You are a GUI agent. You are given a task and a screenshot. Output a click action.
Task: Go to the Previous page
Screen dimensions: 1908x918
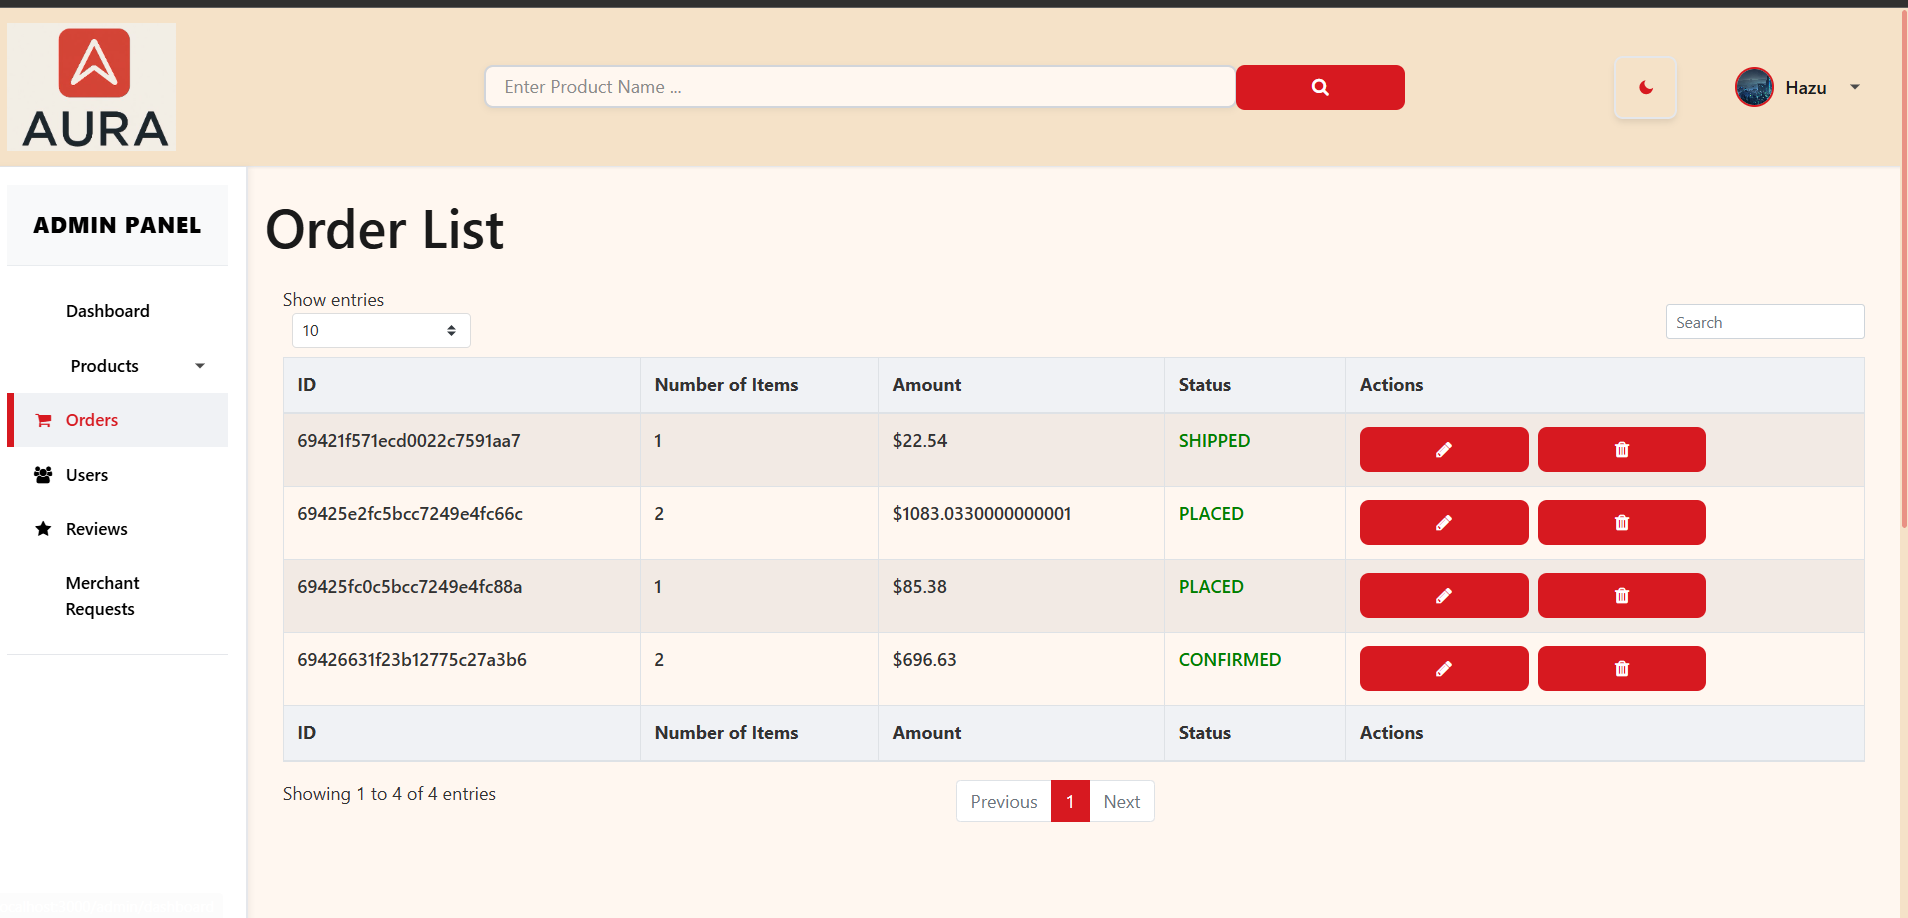pos(1004,802)
